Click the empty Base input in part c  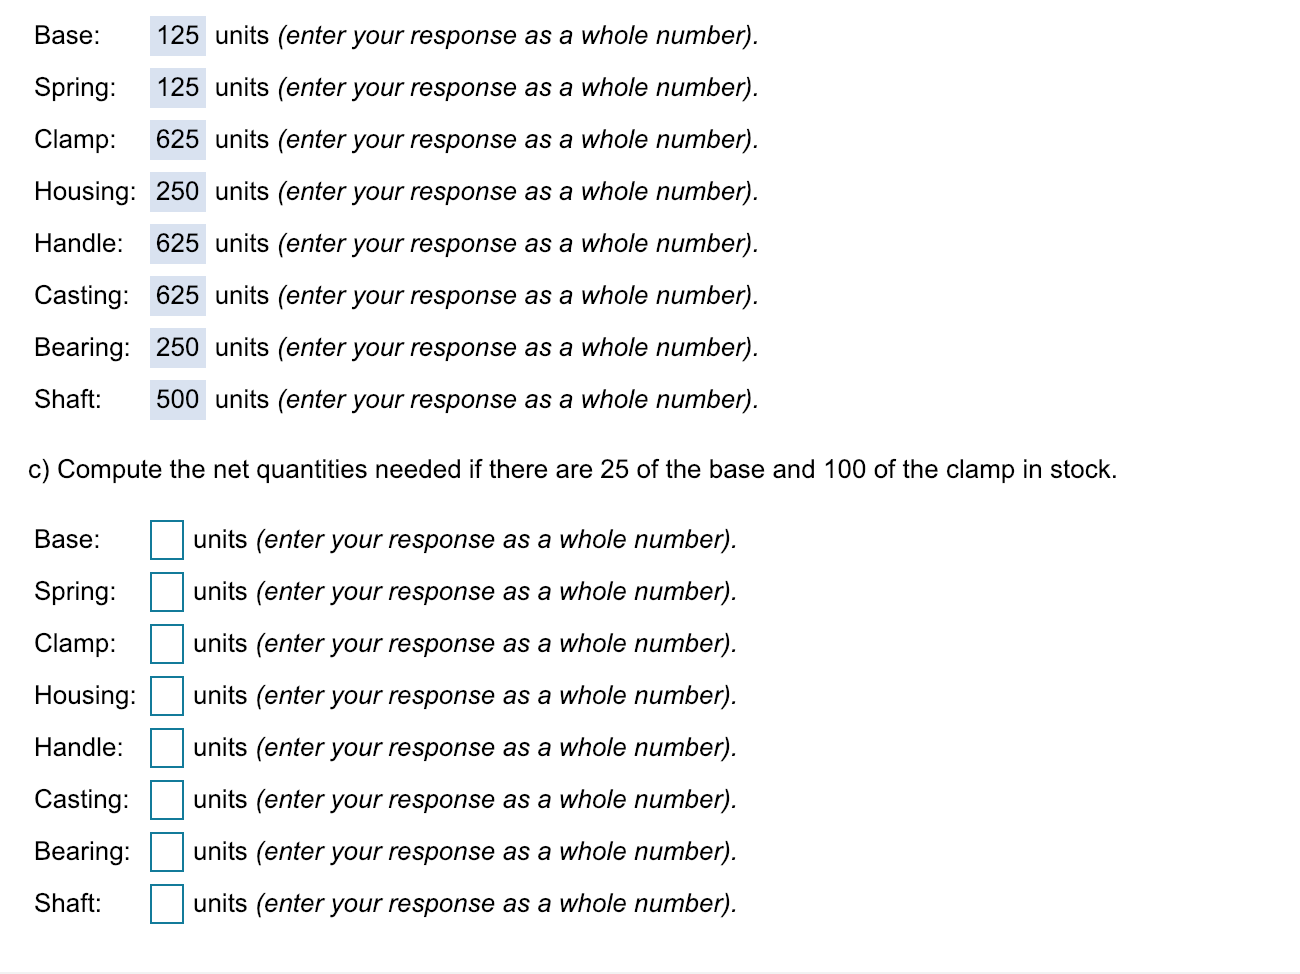coord(167,539)
